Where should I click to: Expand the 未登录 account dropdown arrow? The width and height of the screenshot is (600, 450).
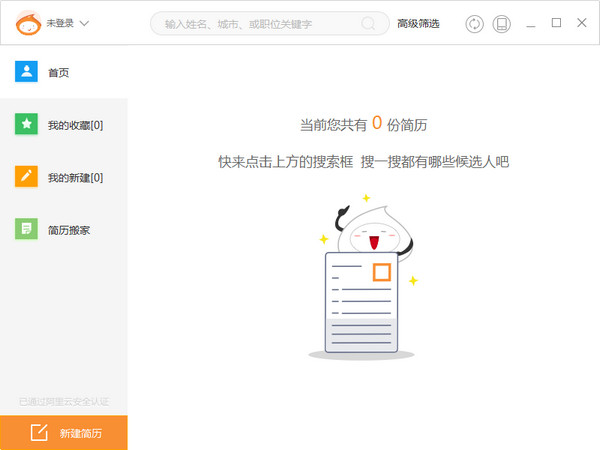point(84,23)
